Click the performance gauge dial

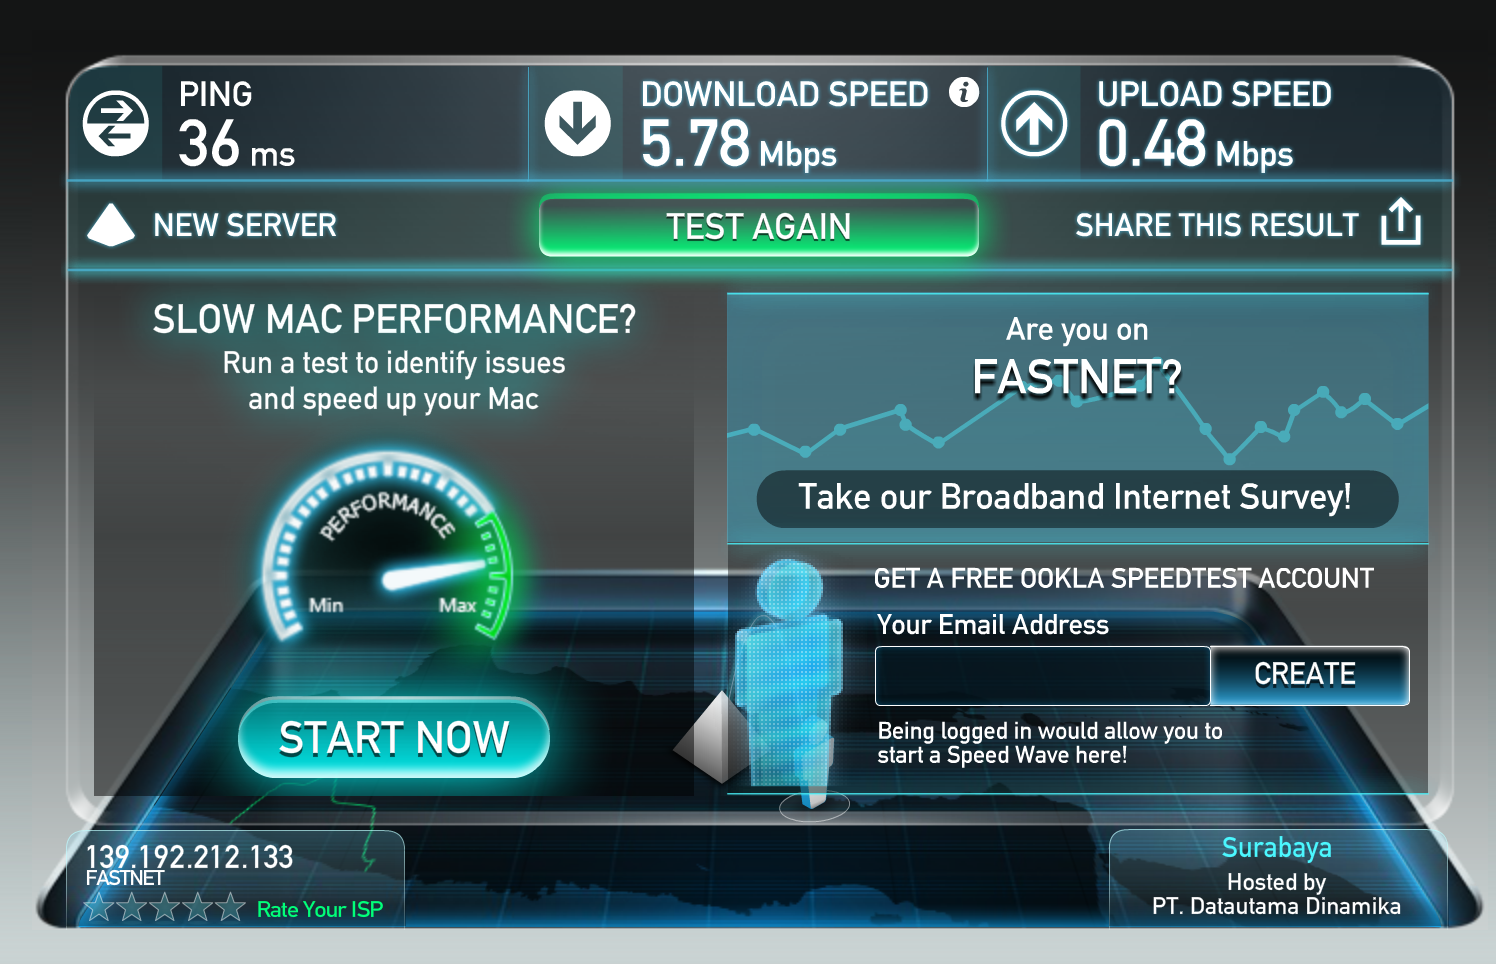pyautogui.click(x=388, y=547)
